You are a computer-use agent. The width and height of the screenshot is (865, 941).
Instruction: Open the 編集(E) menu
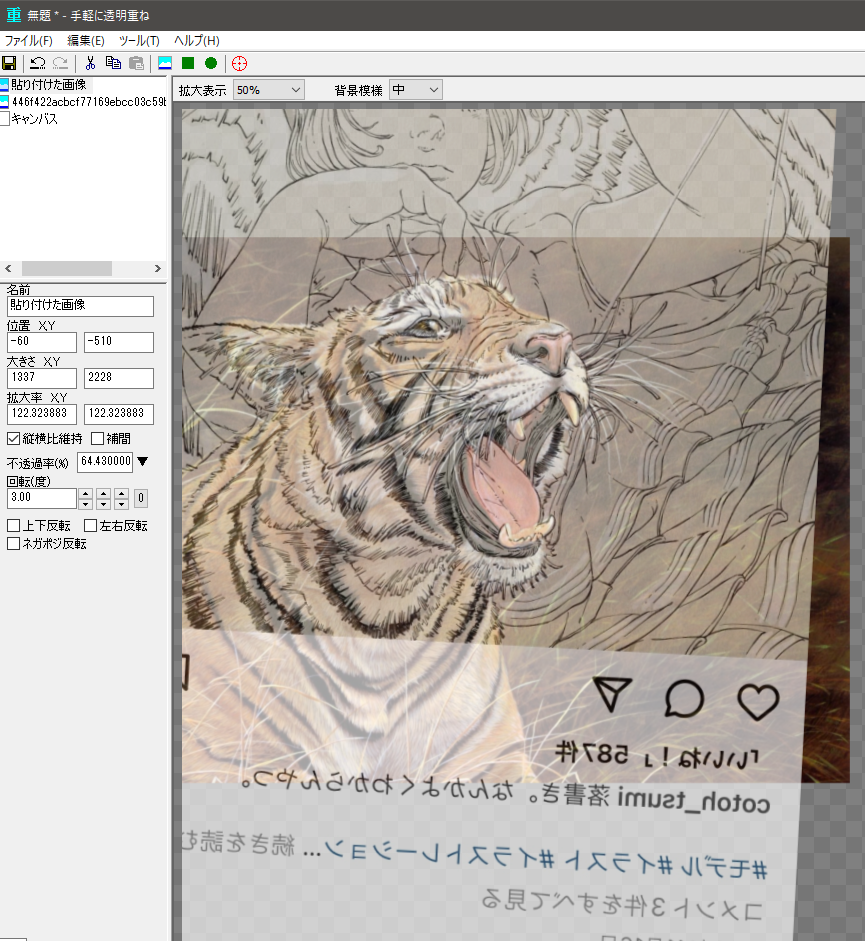[x=86, y=41]
